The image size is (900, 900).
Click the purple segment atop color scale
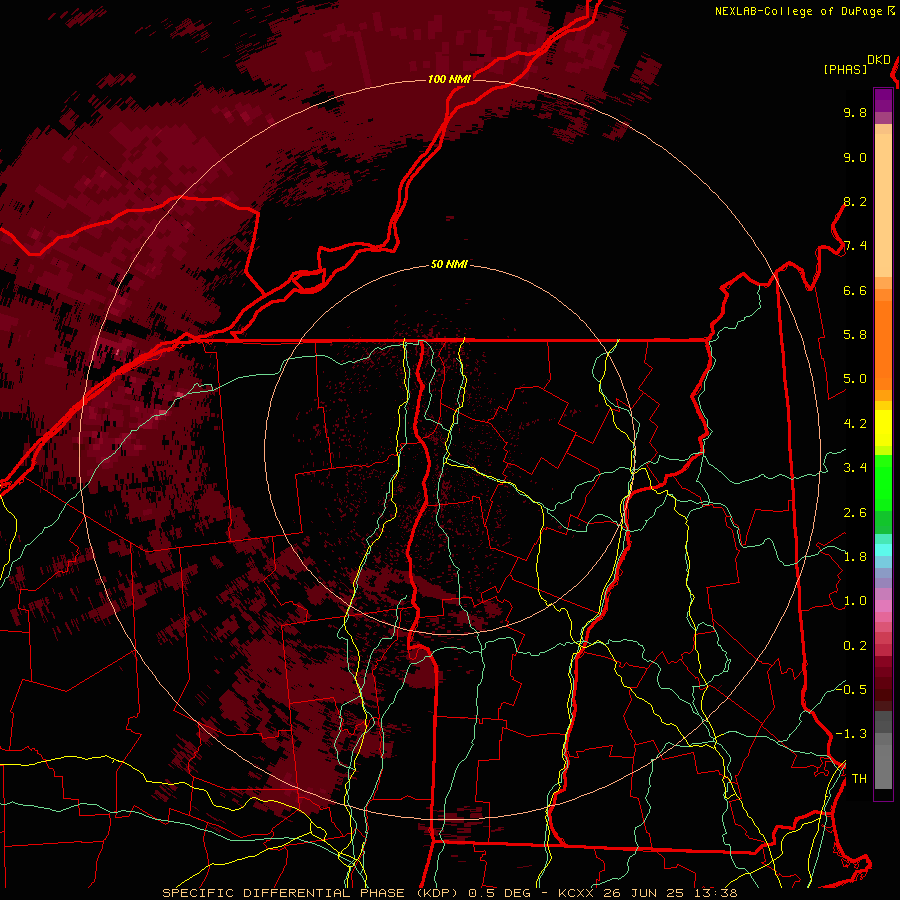(x=883, y=100)
